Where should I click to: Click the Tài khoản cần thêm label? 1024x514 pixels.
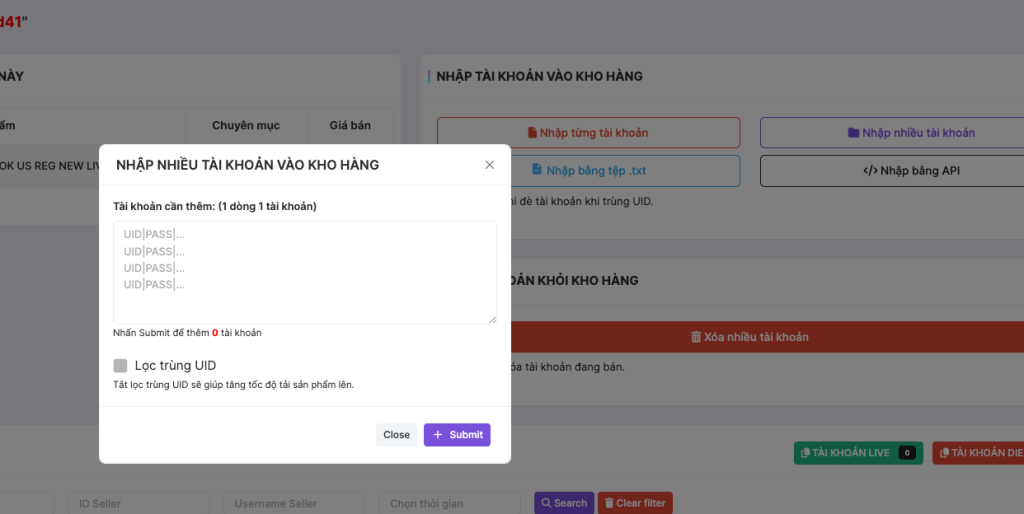(x=215, y=206)
